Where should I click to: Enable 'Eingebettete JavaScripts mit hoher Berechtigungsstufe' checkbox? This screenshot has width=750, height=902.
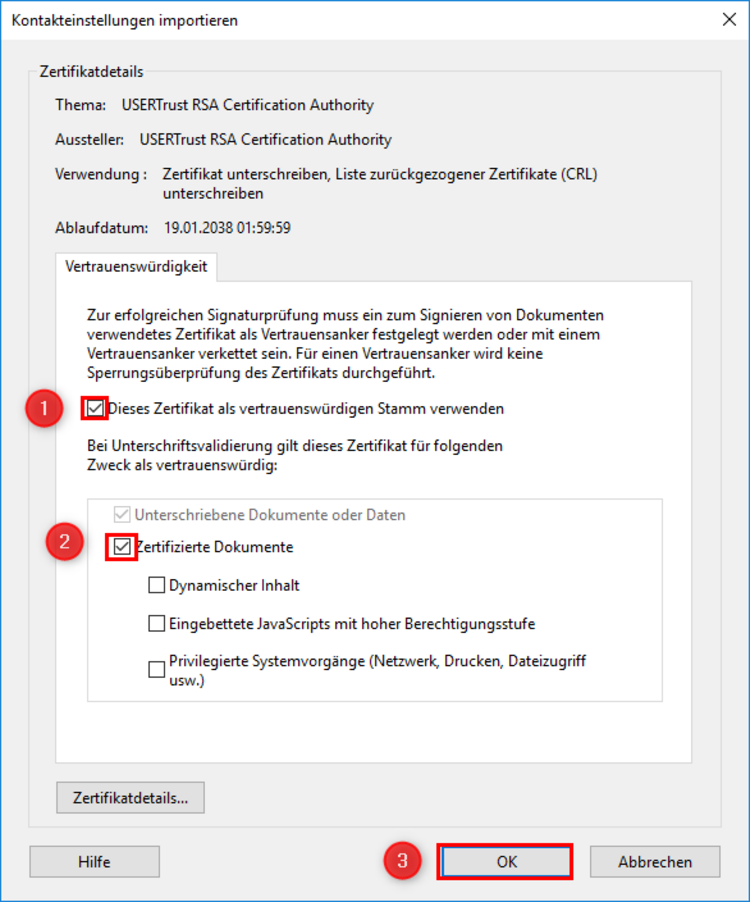click(156, 624)
